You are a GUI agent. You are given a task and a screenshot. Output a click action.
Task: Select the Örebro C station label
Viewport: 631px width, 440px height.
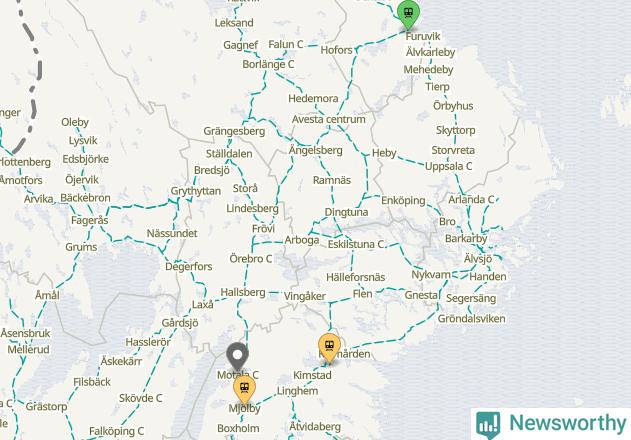(x=251, y=258)
